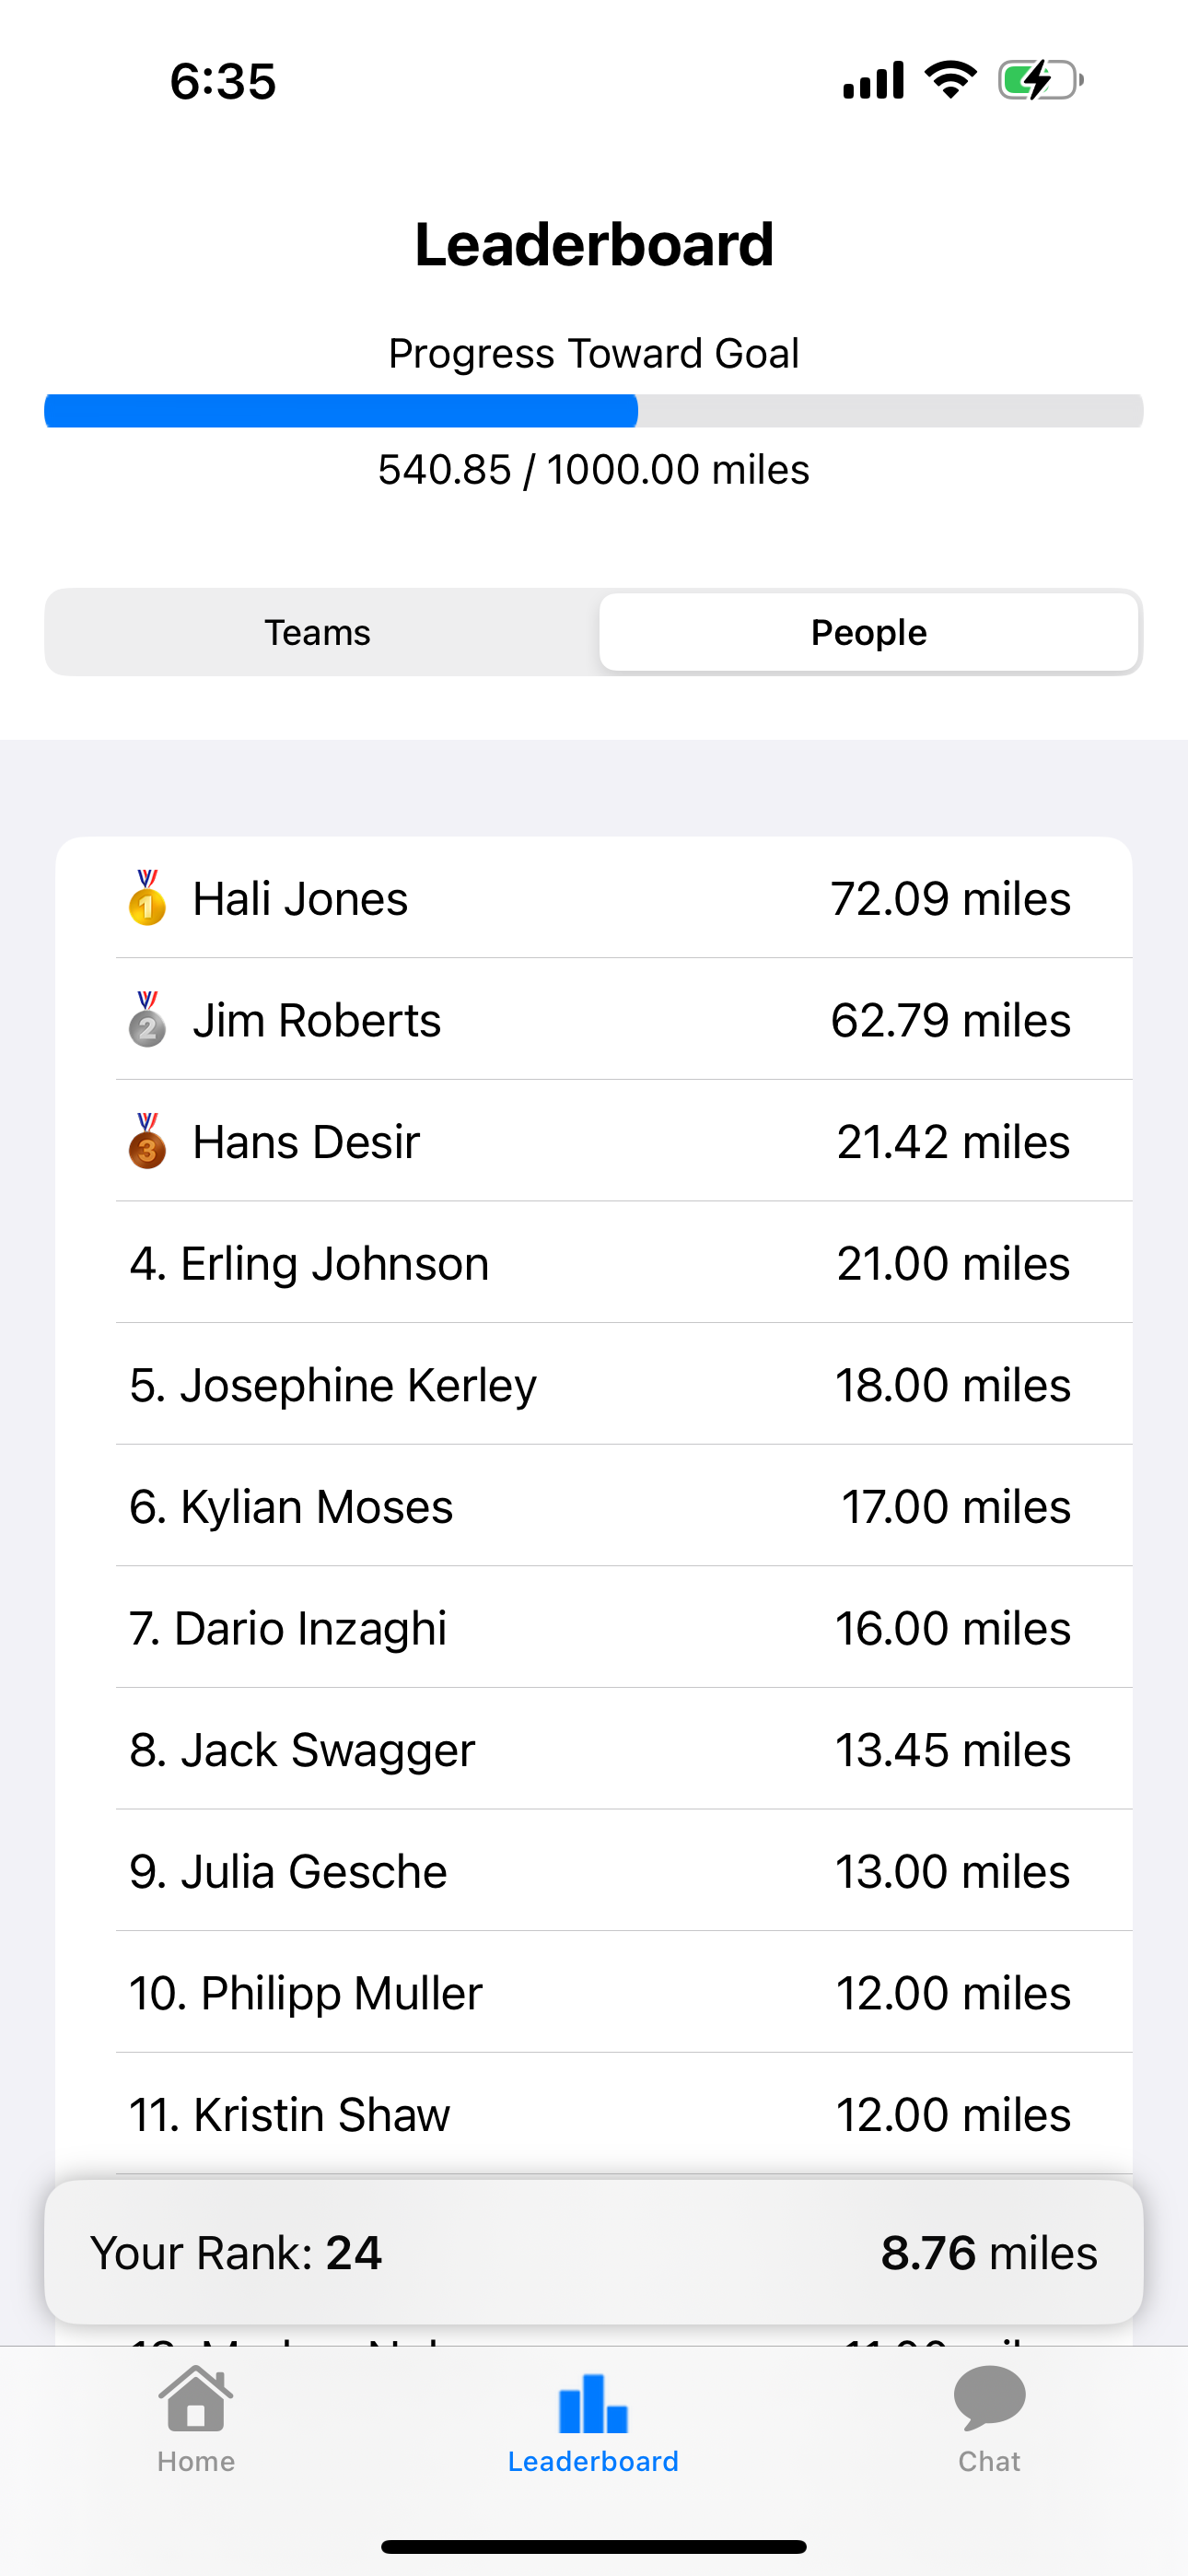Open the Home tab icon
The image size is (1188, 2576).
(196, 2398)
